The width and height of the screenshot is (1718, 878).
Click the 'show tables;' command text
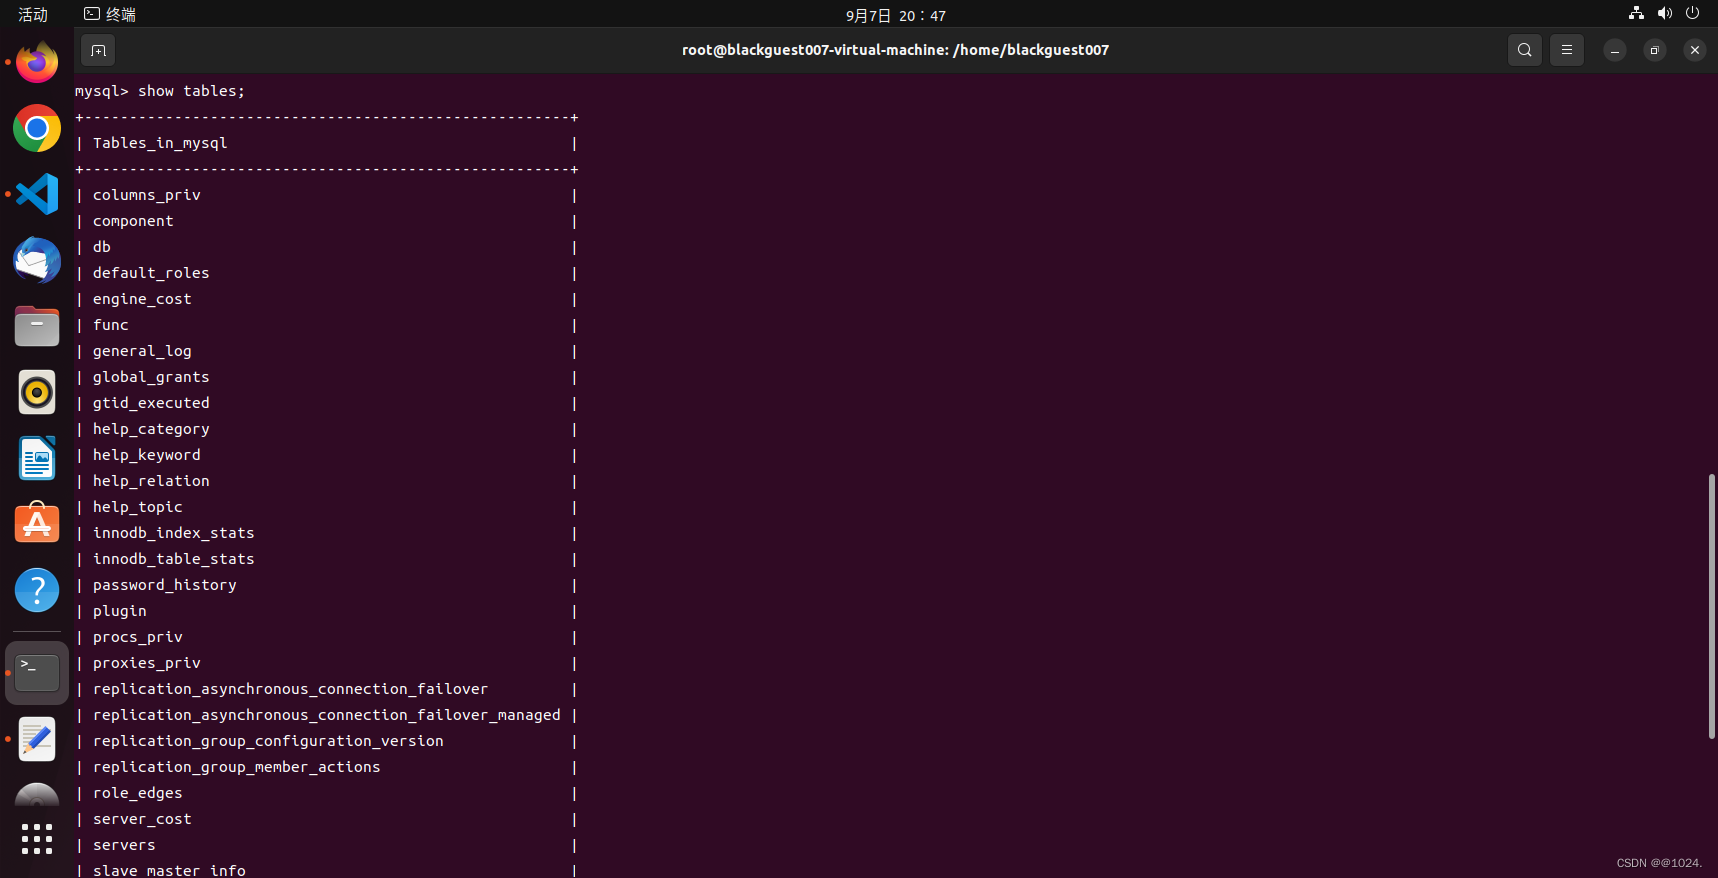pos(191,91)
